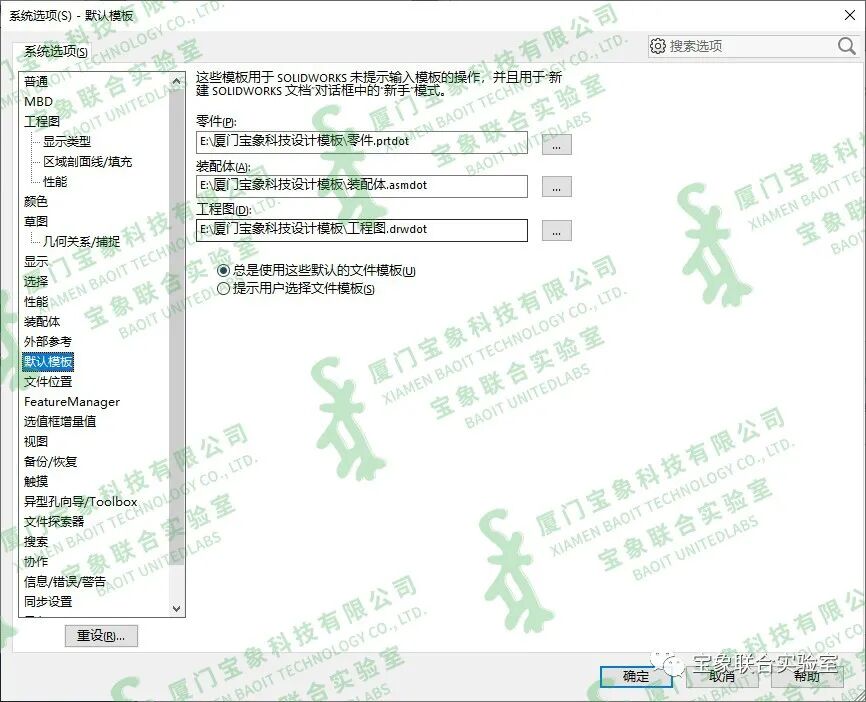The height and width of the screenshot is (702, 866).
Task: Select 装配体 in the options tree
Action: [x=42, y=321]
